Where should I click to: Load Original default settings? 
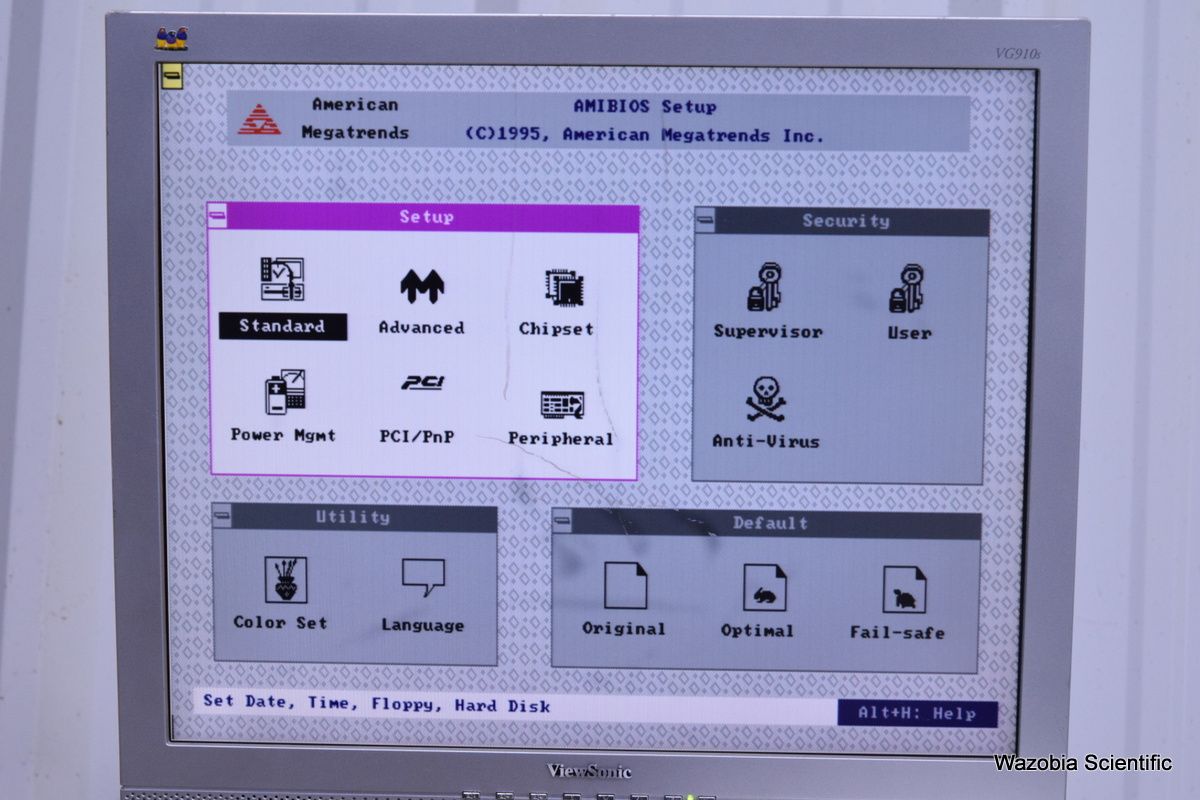tap(625, 586)
